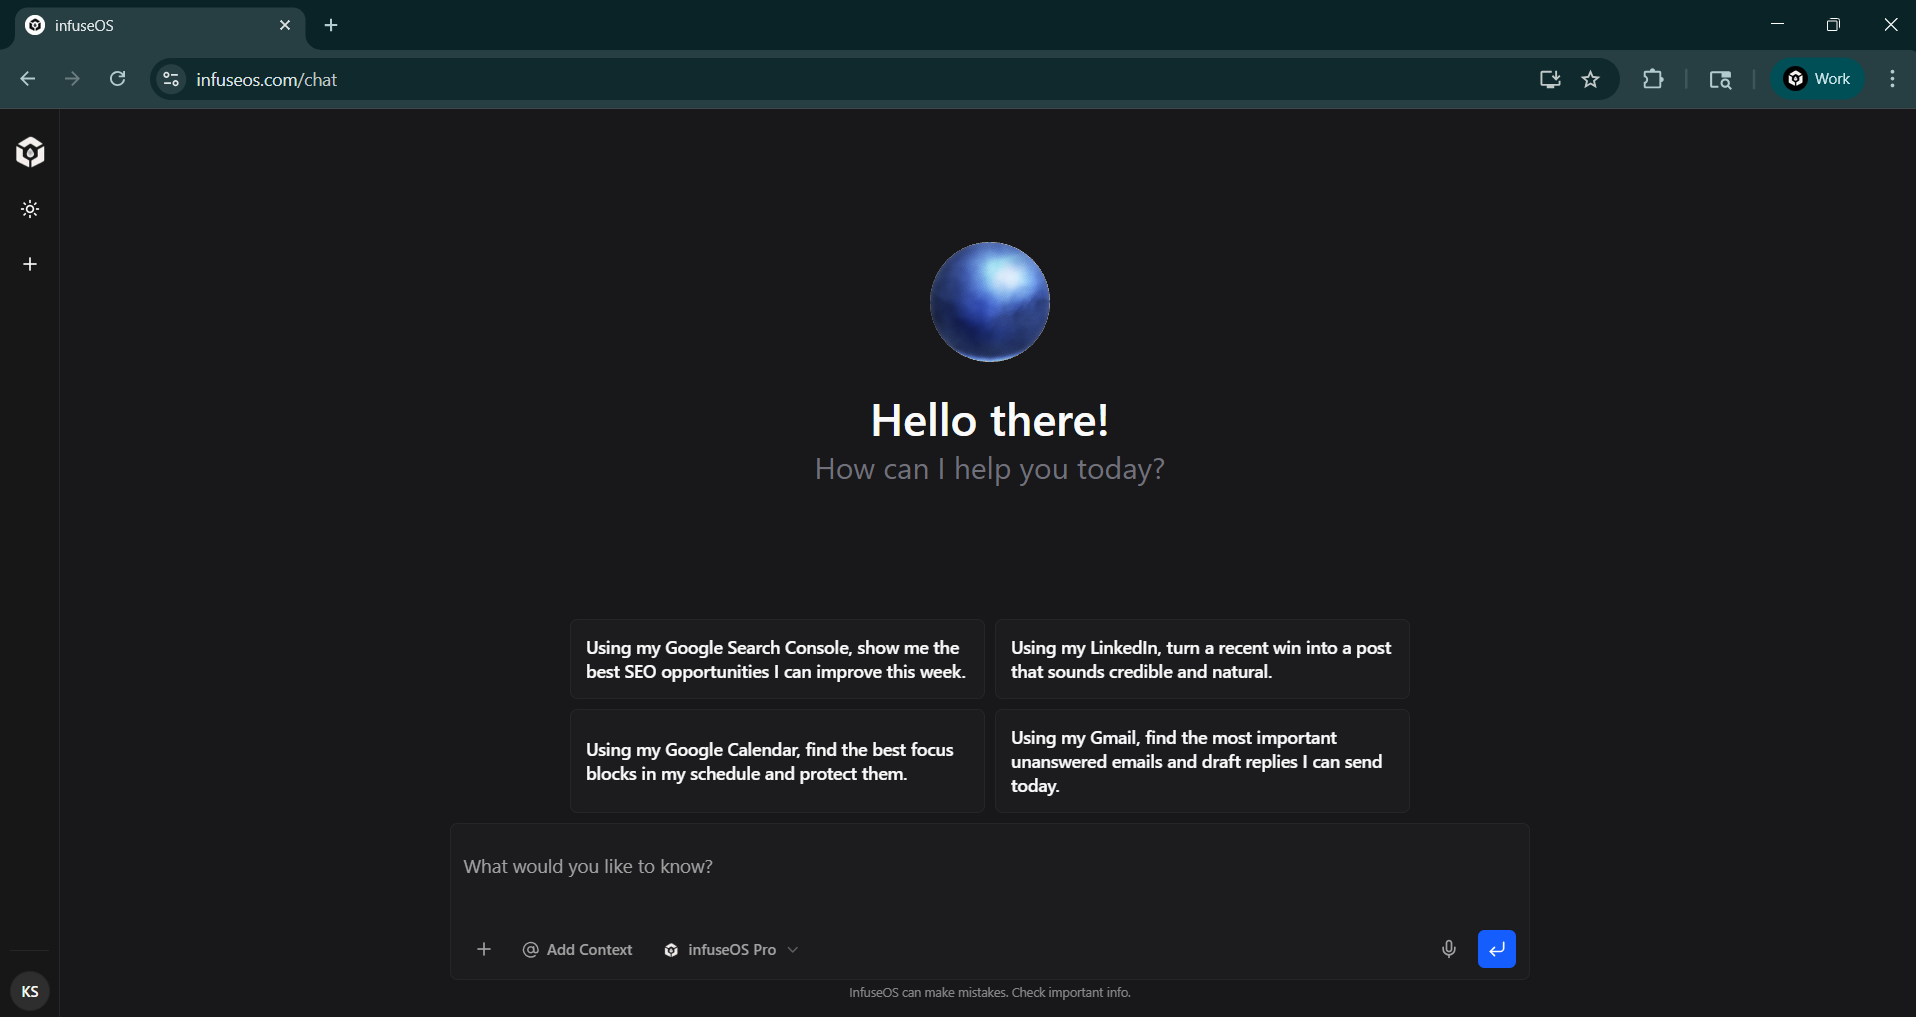Open a new browser tab
This screenshot has height=1017, width=1916.
331,26
